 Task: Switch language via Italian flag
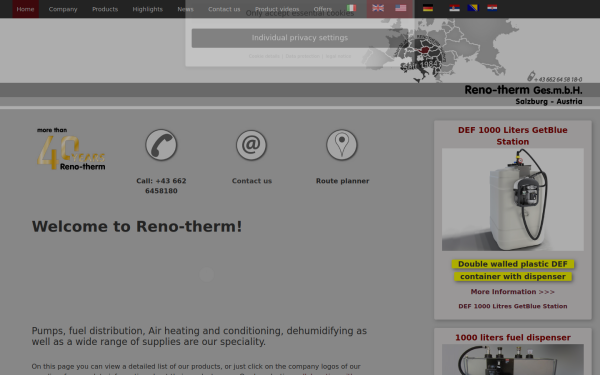[351, 8]
